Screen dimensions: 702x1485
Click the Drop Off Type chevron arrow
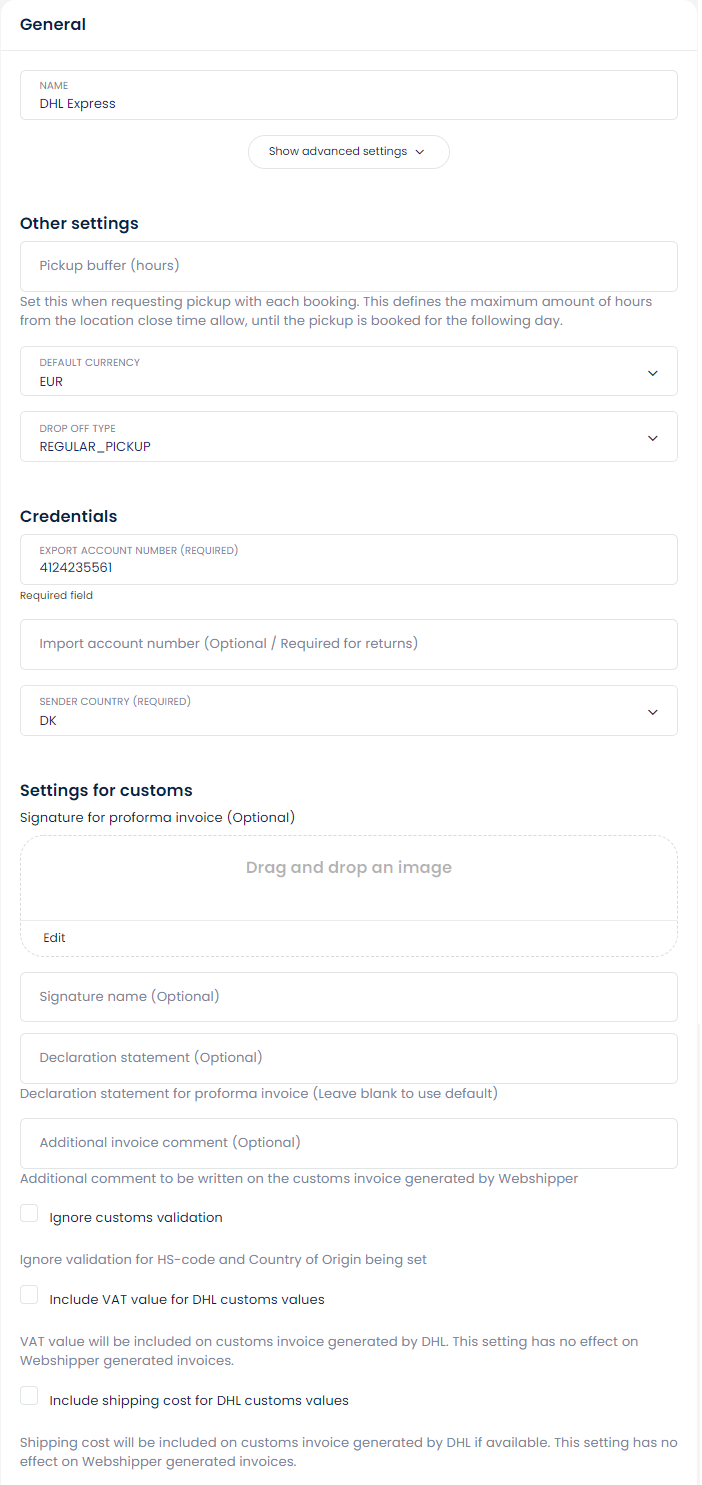click(x=653, y=438)
